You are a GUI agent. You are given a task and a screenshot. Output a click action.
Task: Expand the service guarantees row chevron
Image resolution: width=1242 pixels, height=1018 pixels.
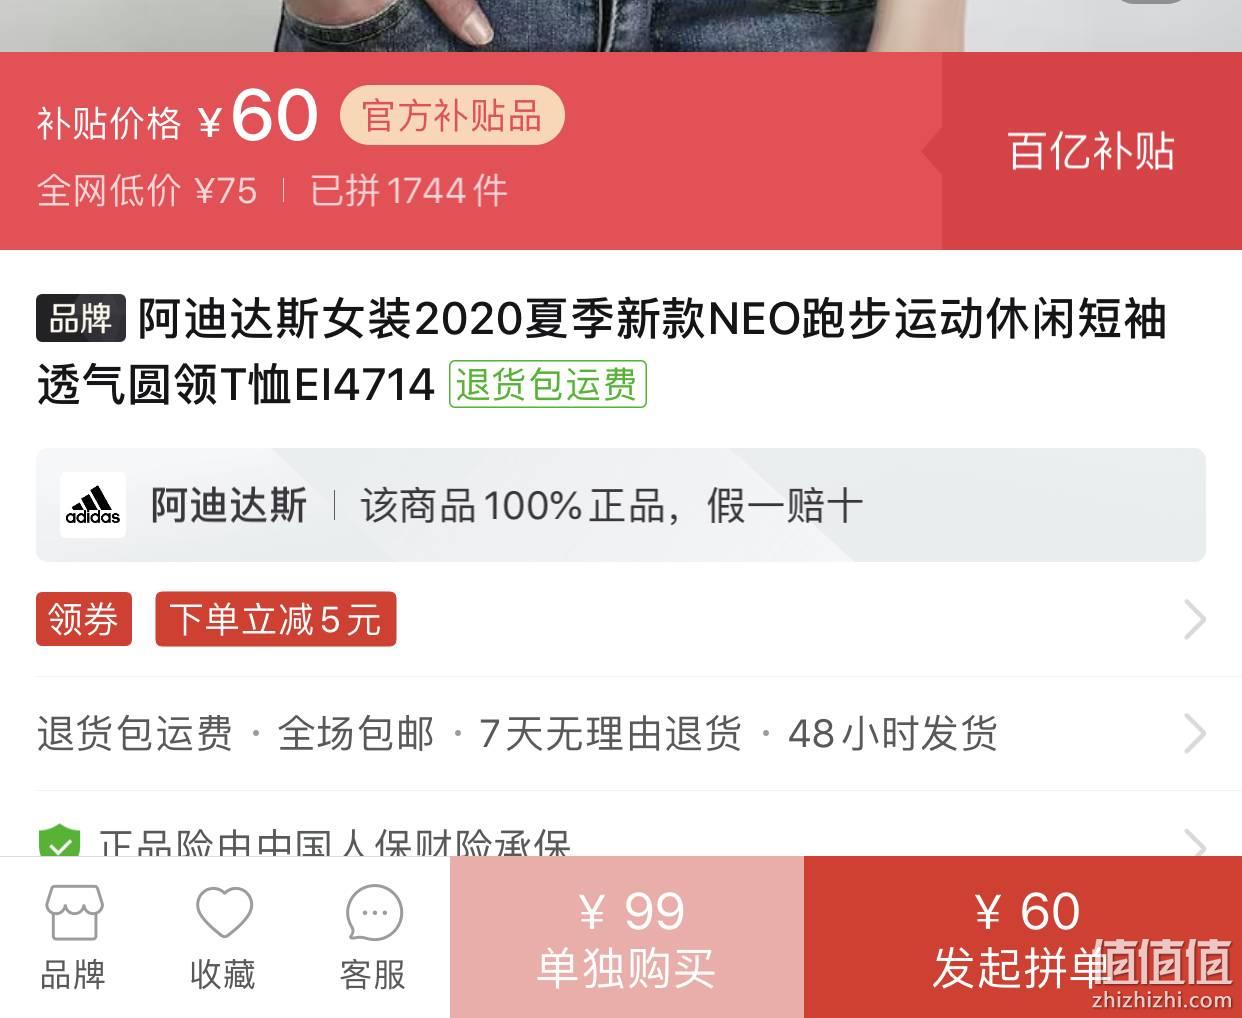point(1194,734)
